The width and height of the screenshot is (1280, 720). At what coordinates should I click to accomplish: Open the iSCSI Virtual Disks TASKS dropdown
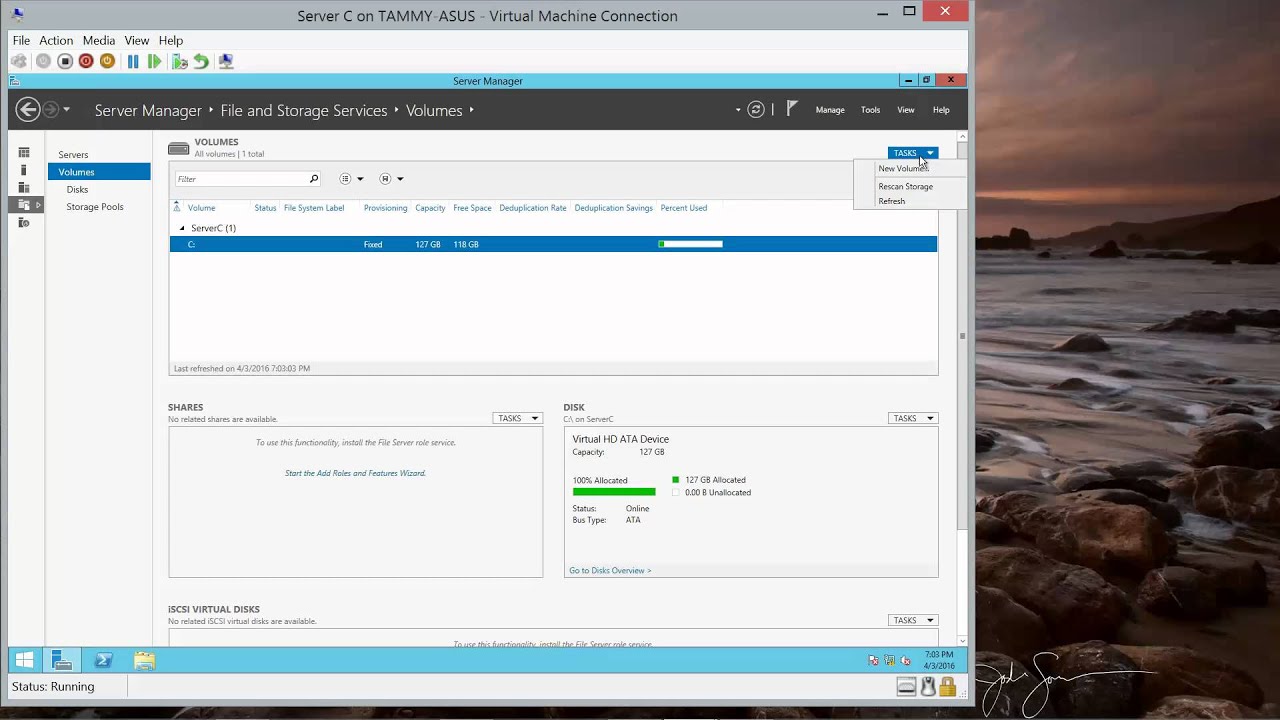[912, 620]
